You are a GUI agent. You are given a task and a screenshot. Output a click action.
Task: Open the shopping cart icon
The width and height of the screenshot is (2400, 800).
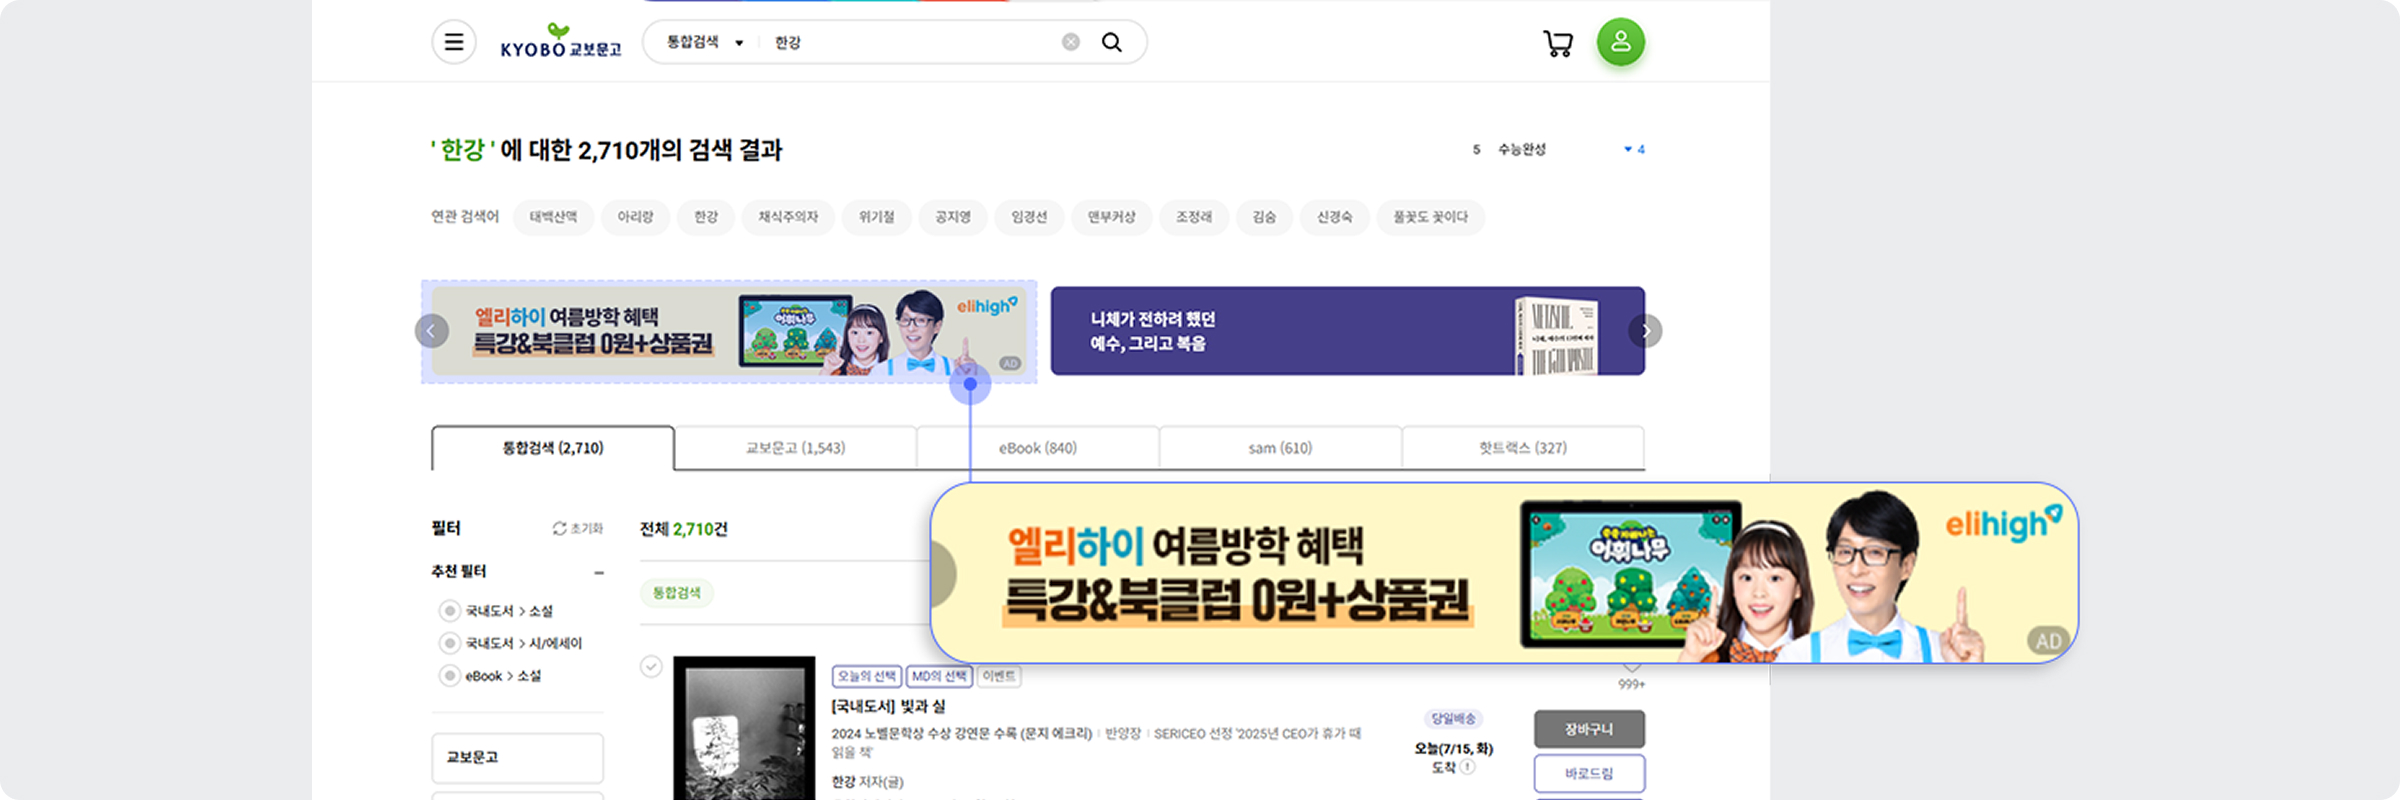[x=1558, y=43]
